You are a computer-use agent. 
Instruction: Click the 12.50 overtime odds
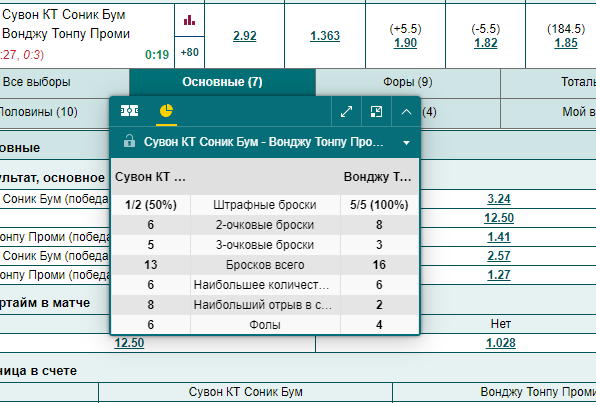(129, 343)
